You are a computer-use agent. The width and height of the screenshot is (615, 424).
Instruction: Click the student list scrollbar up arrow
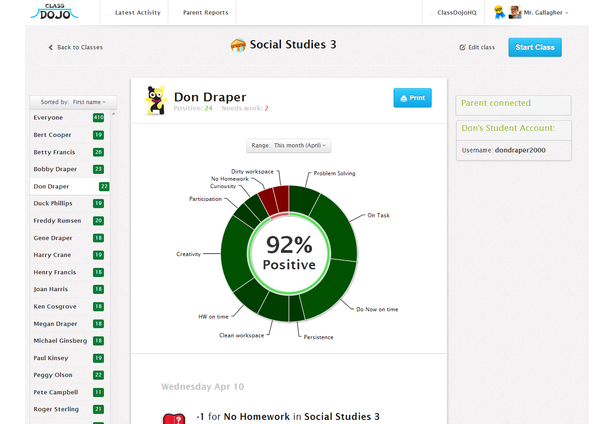tap(114, 114)
